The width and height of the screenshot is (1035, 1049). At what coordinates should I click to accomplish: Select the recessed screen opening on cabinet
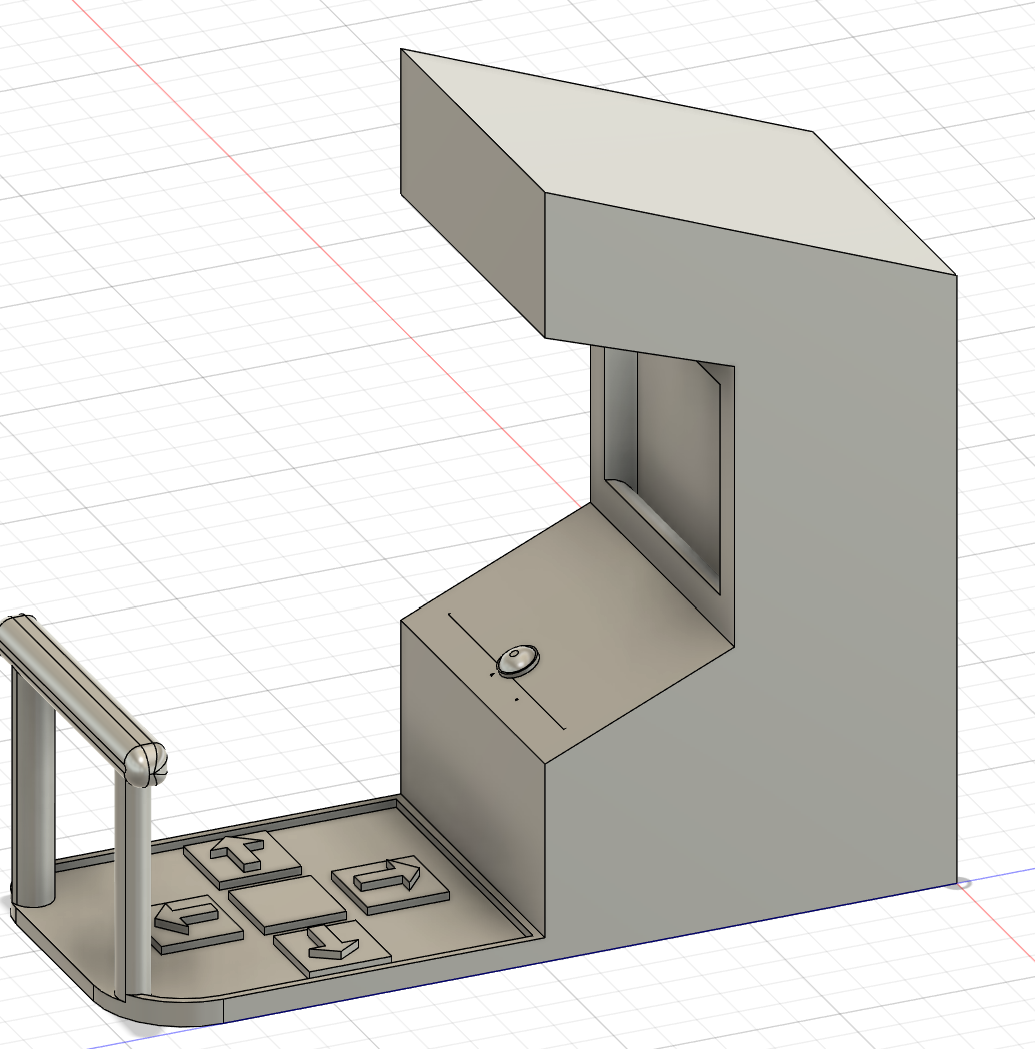(x=661, y=468)
